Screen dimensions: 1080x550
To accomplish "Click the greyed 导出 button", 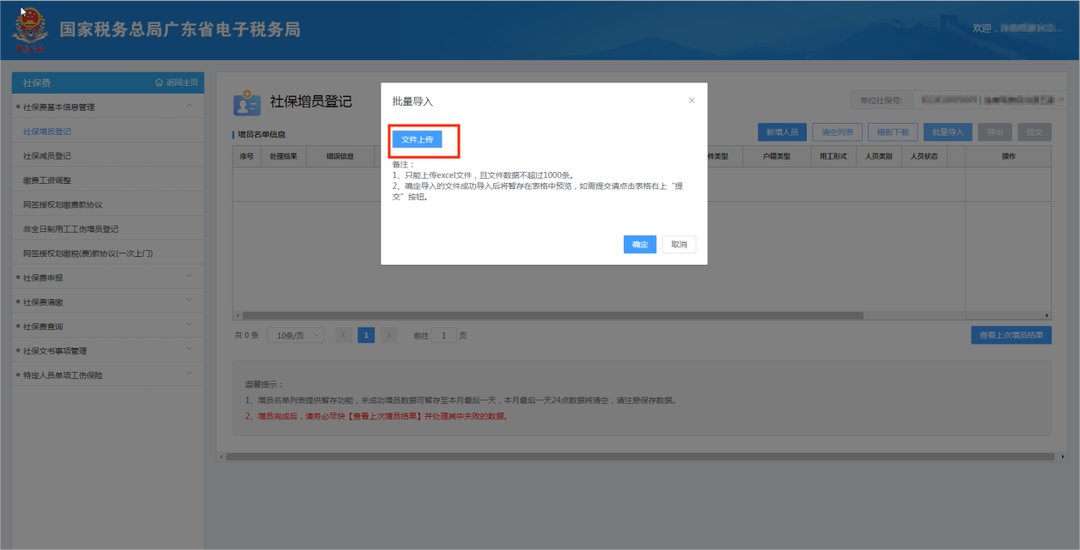I will [x=995, y=132].
